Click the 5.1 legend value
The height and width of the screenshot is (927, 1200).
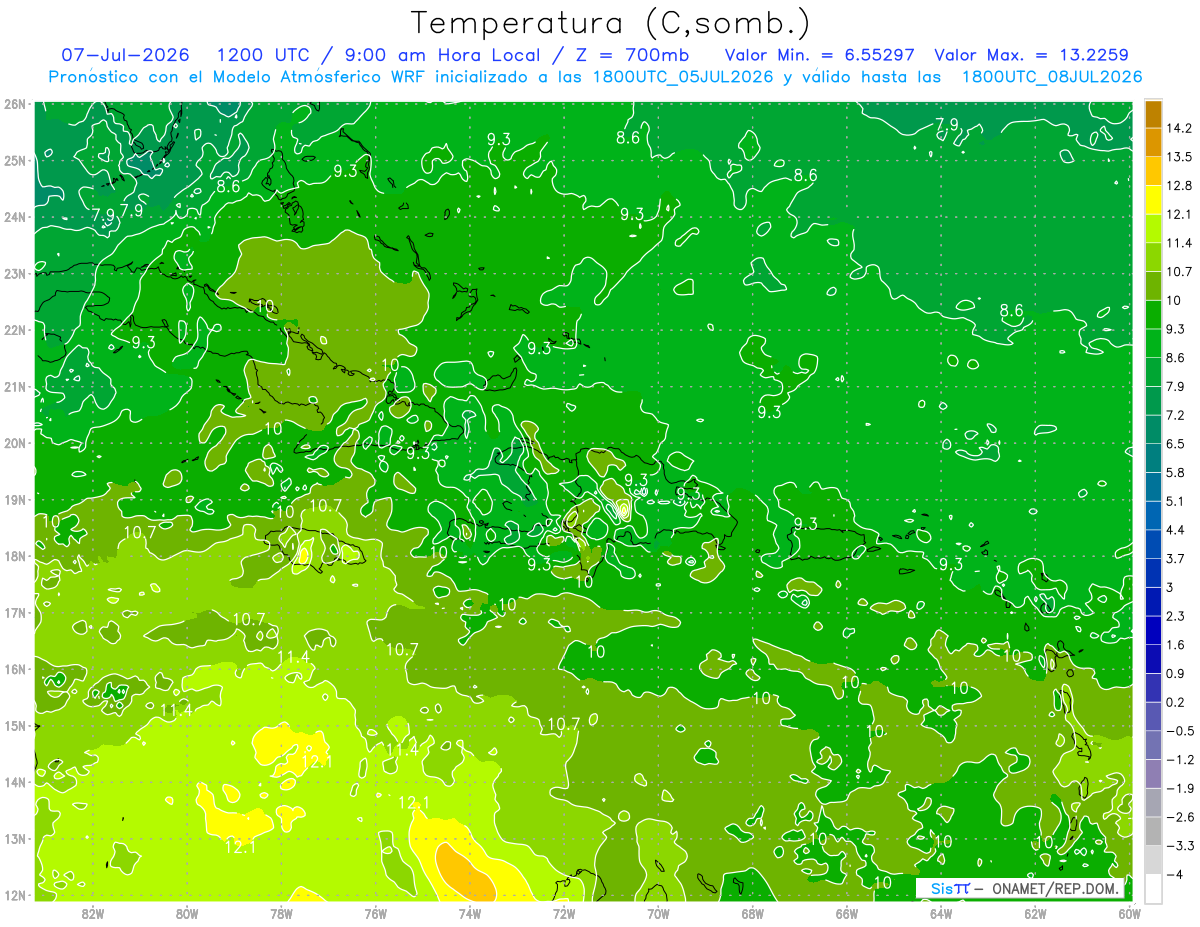click(1176, 501)
